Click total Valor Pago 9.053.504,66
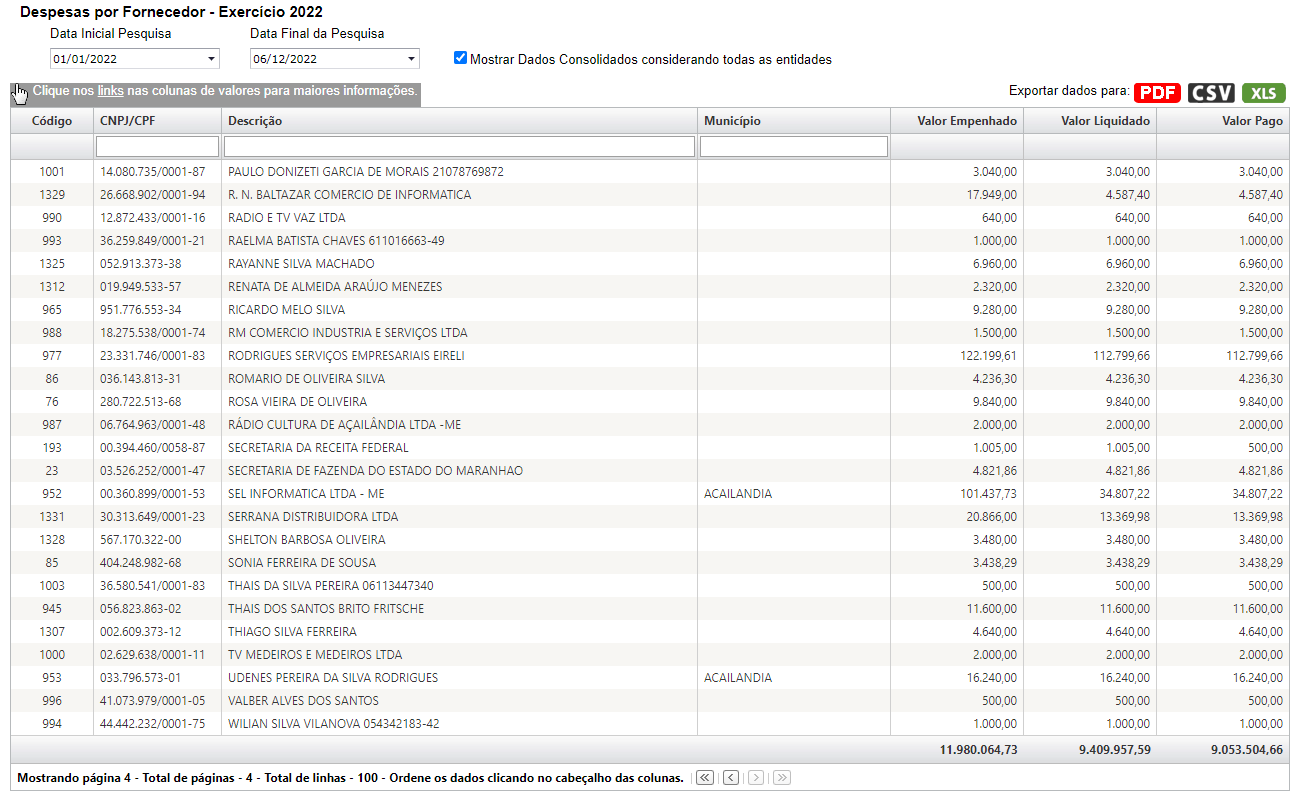Viewport: 1304px width, 808px height. [1248, 750]
